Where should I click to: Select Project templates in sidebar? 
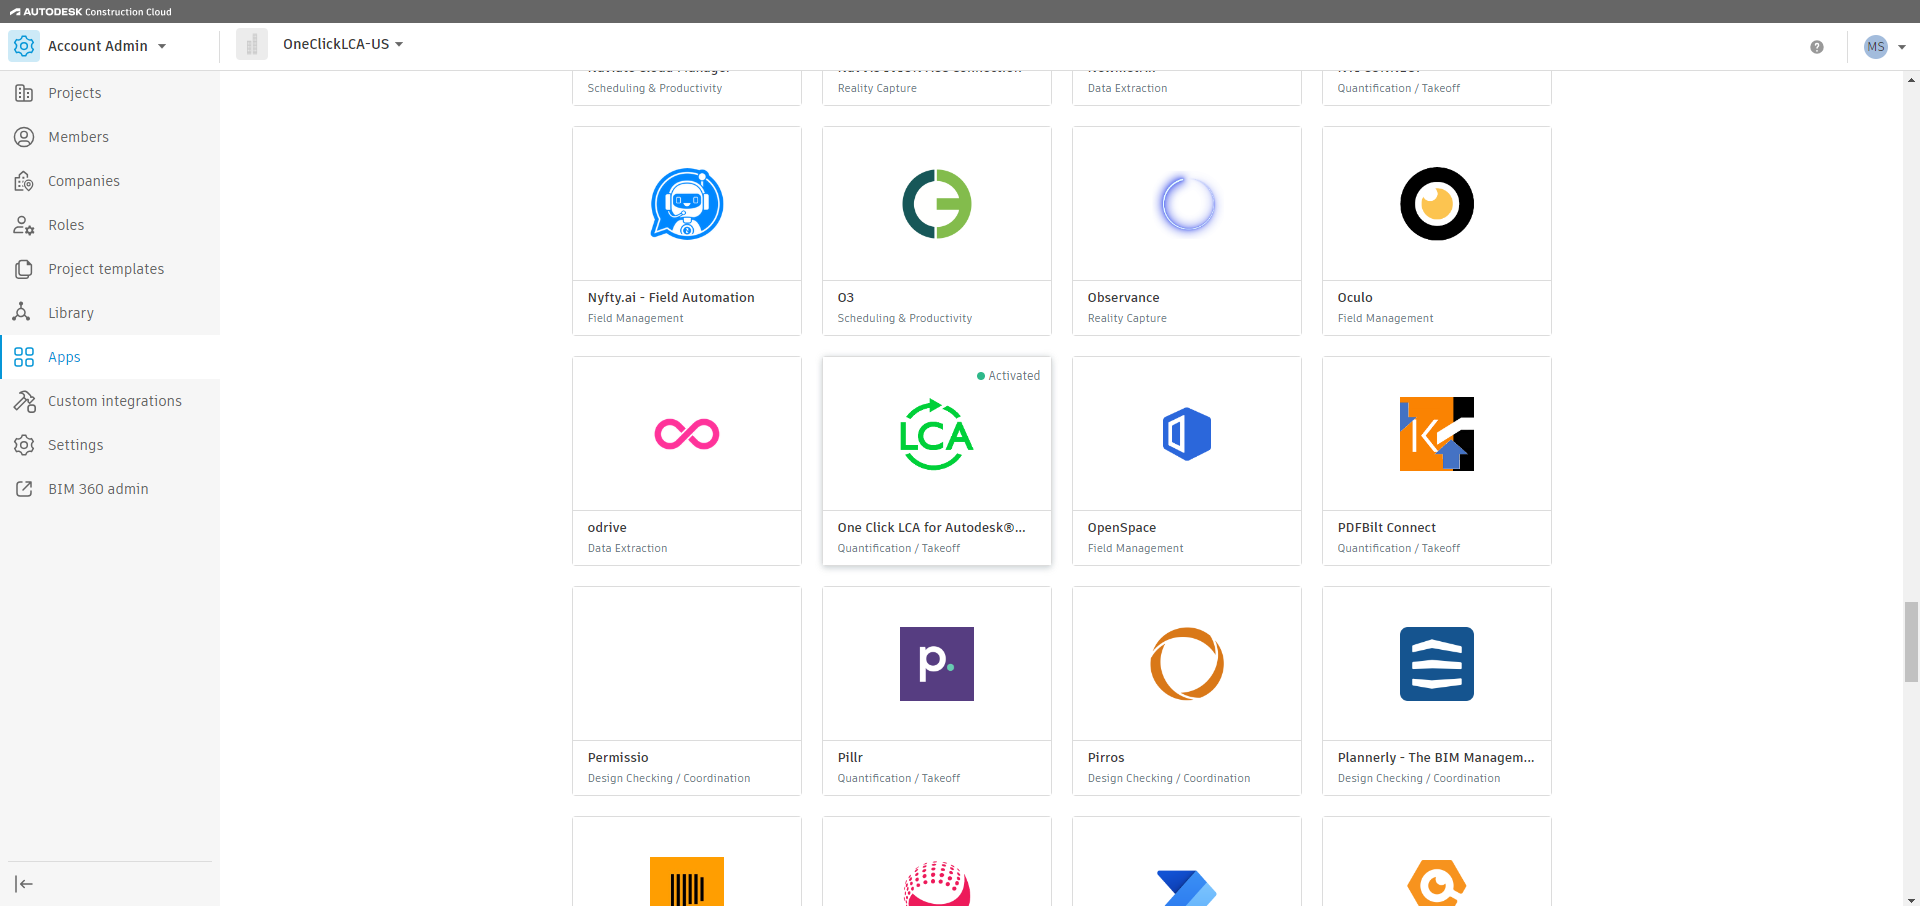point(110,269)
